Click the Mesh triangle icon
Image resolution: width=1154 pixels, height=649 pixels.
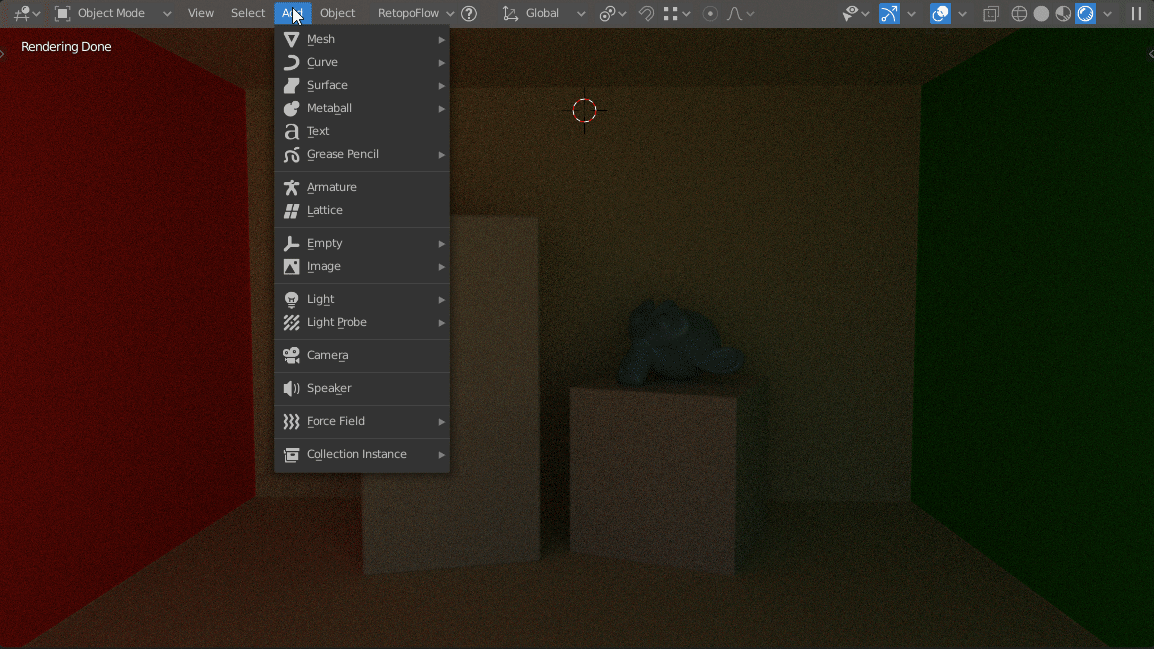click(x=291, y=39)
